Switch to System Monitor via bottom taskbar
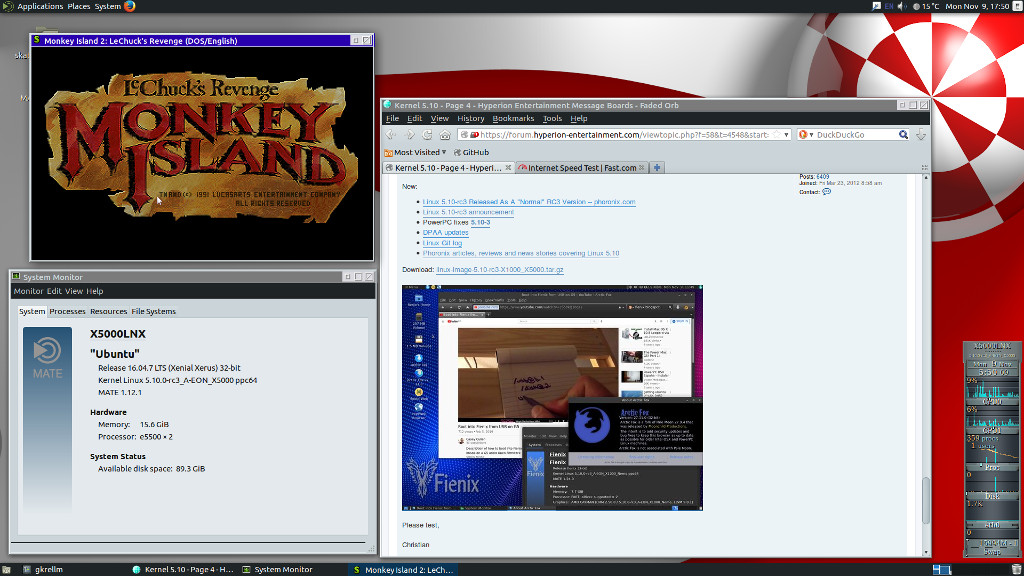The height and width of the screenshot is (576, 1024). point(278,569)
